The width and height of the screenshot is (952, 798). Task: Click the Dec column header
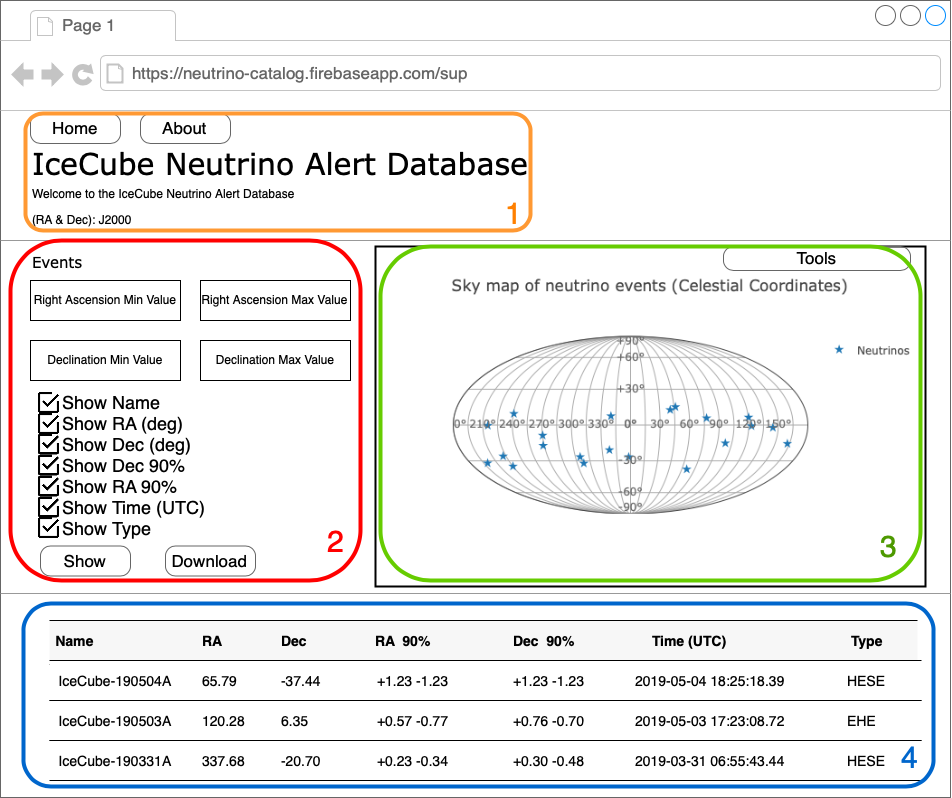[x=293, y=641]
